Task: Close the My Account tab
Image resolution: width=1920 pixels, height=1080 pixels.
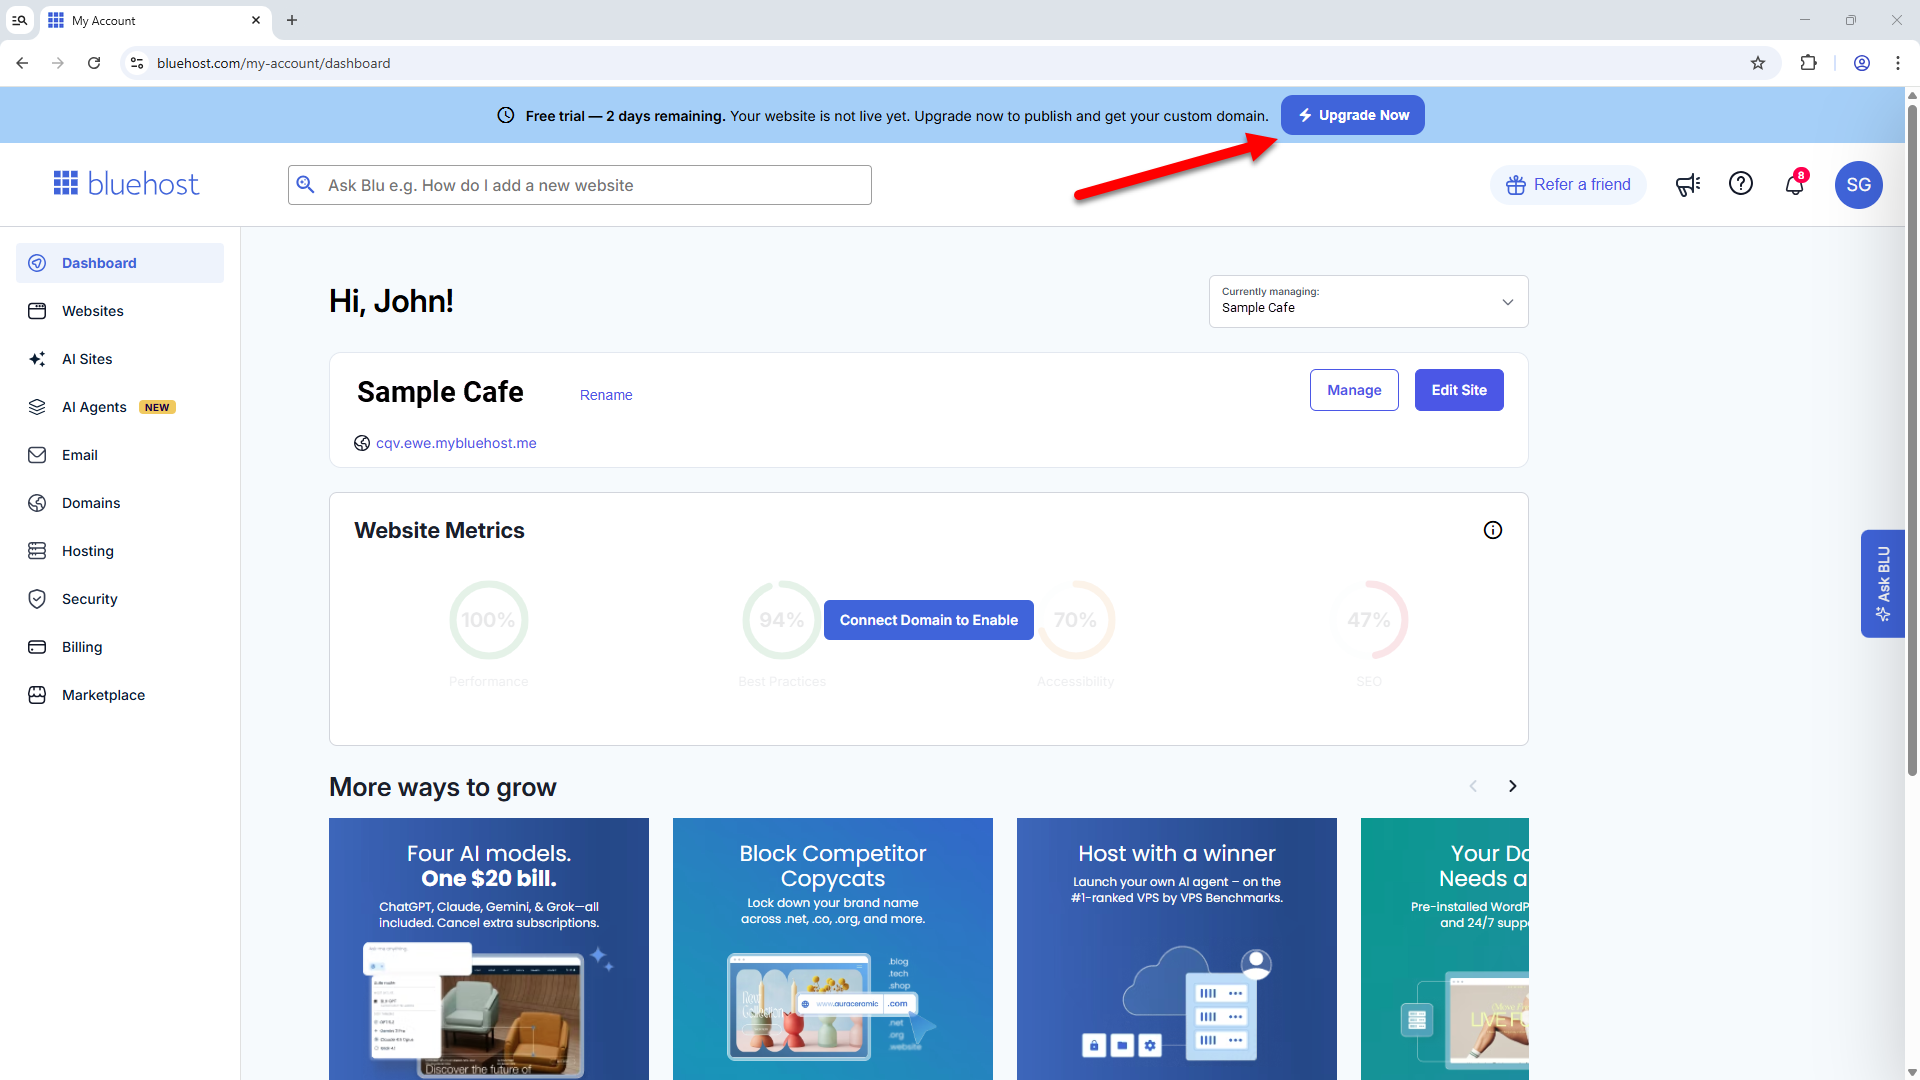Action: 256,20
